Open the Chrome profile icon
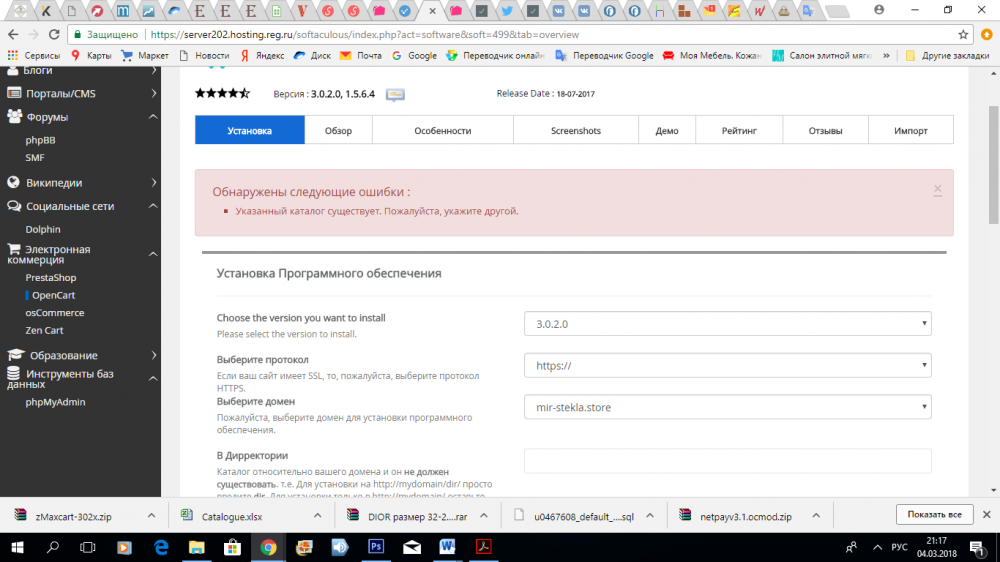This screenshot has width=1000, height=562. [879, 10]
